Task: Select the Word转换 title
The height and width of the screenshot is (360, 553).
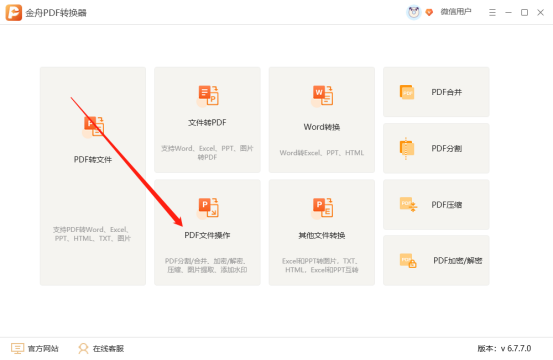Action: click(322, 127)
